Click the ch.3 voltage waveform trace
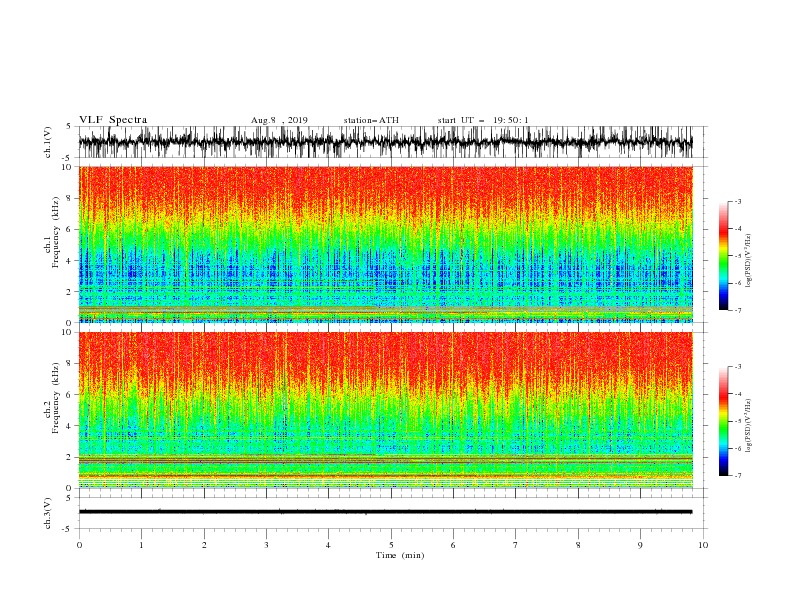This screenshot has width=792, height=612. coord(385,512)
